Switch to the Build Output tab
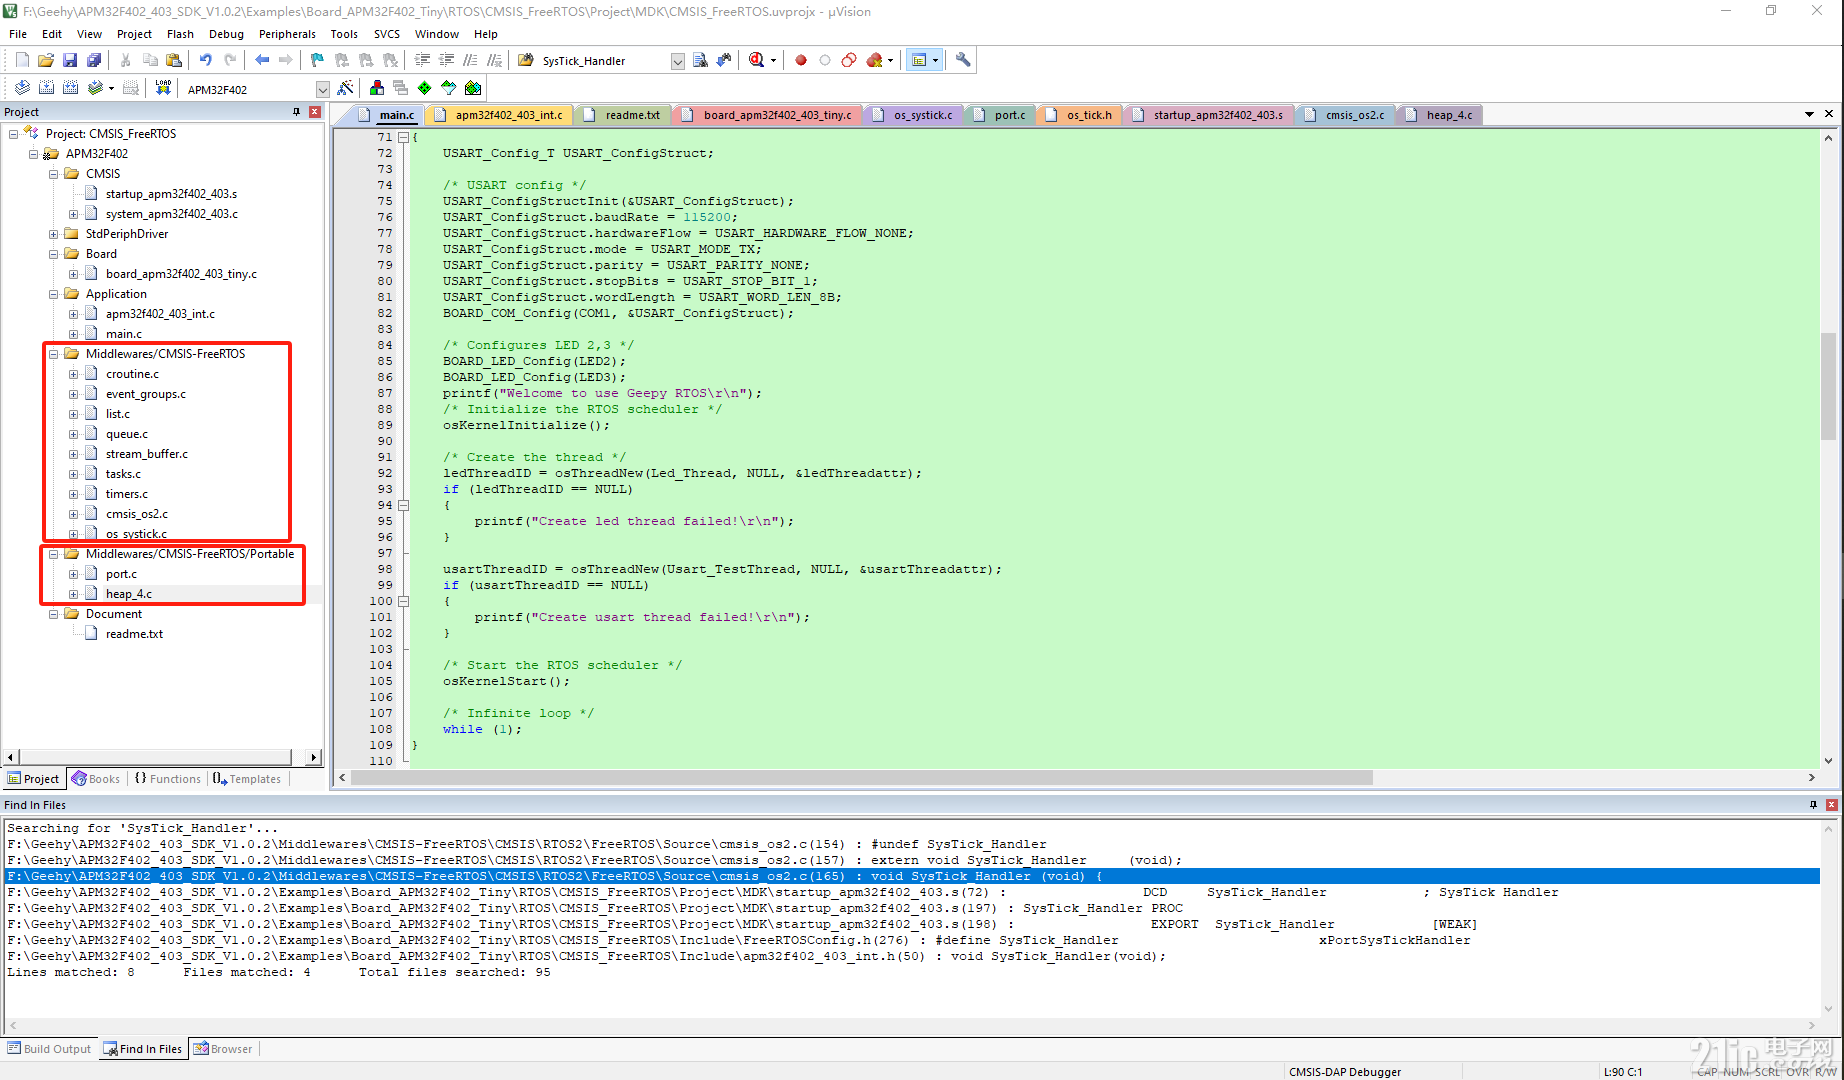The height and width of the screenshot is (1080, 1844). point(49,1049)
